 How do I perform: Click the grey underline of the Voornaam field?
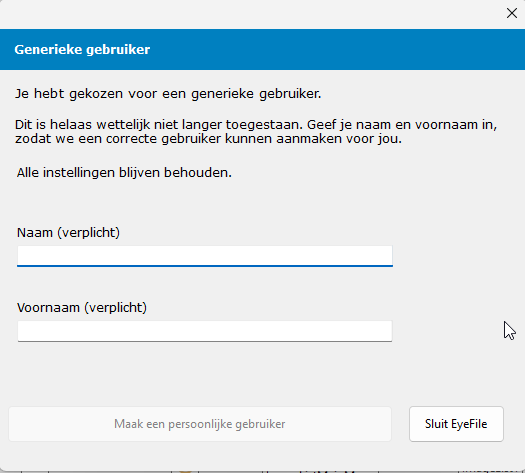click(x=205, y=341)
